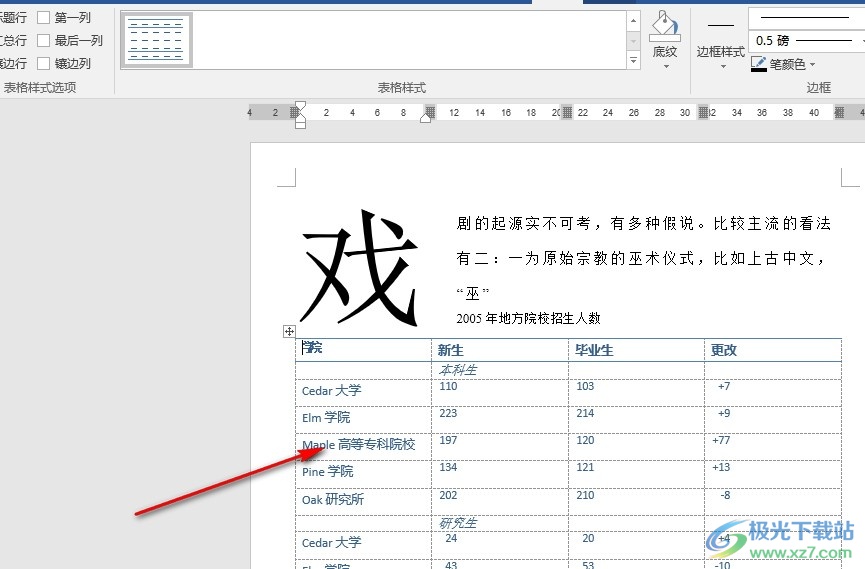Click the value 202 cell
The width and height of the screenshot is (865, 569).
(499, 502)
